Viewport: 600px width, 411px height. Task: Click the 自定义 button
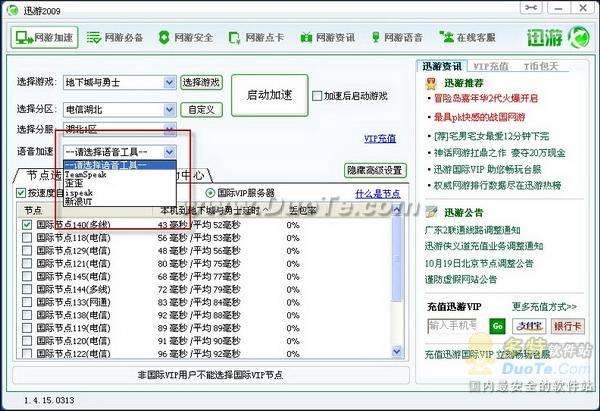[201, 110]
